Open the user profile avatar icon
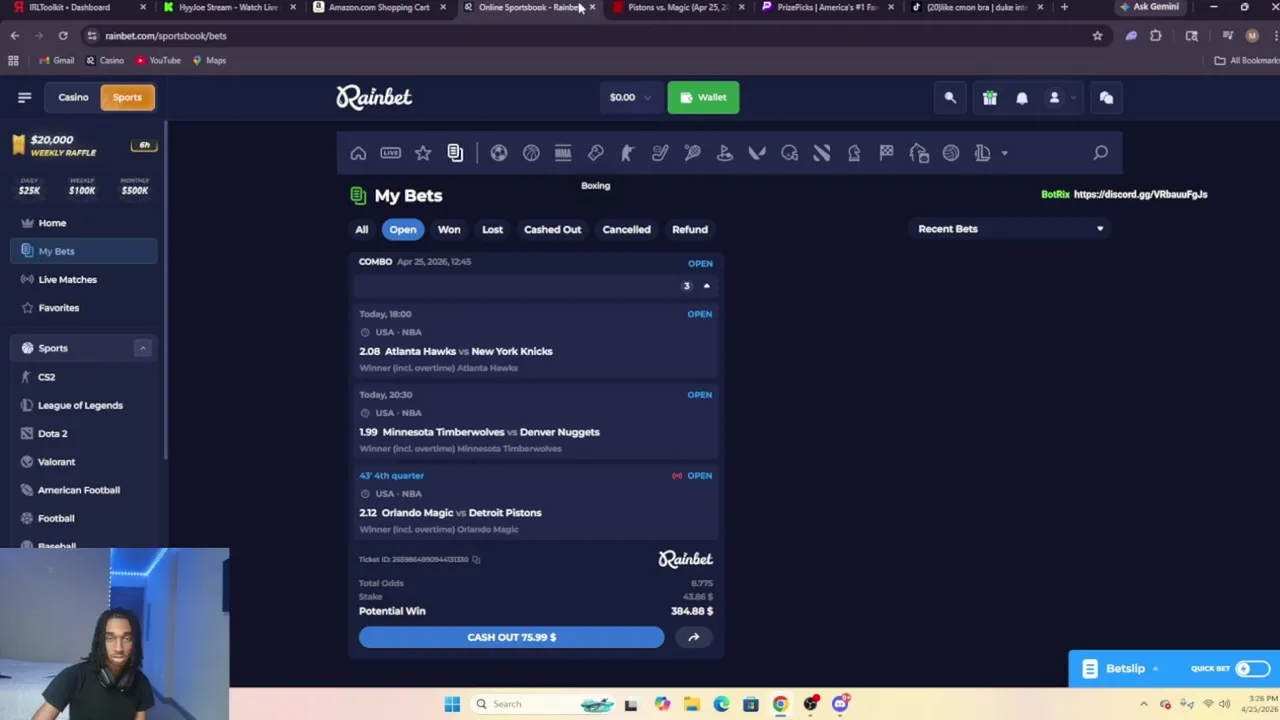This screenshot has width=1280, height=720. pos(1053,97)
